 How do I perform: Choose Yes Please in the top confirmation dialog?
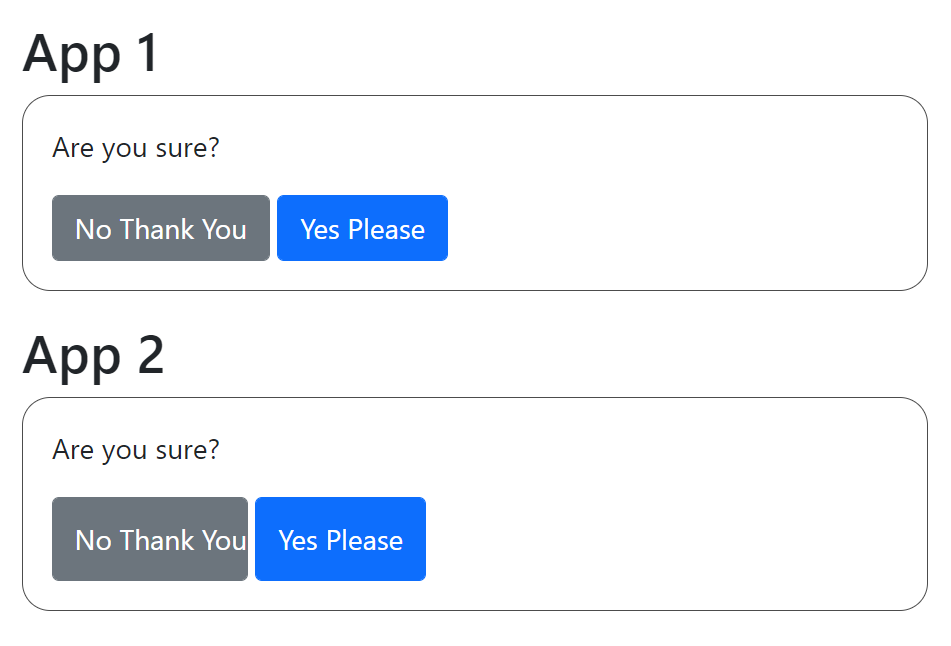point(362,228)
